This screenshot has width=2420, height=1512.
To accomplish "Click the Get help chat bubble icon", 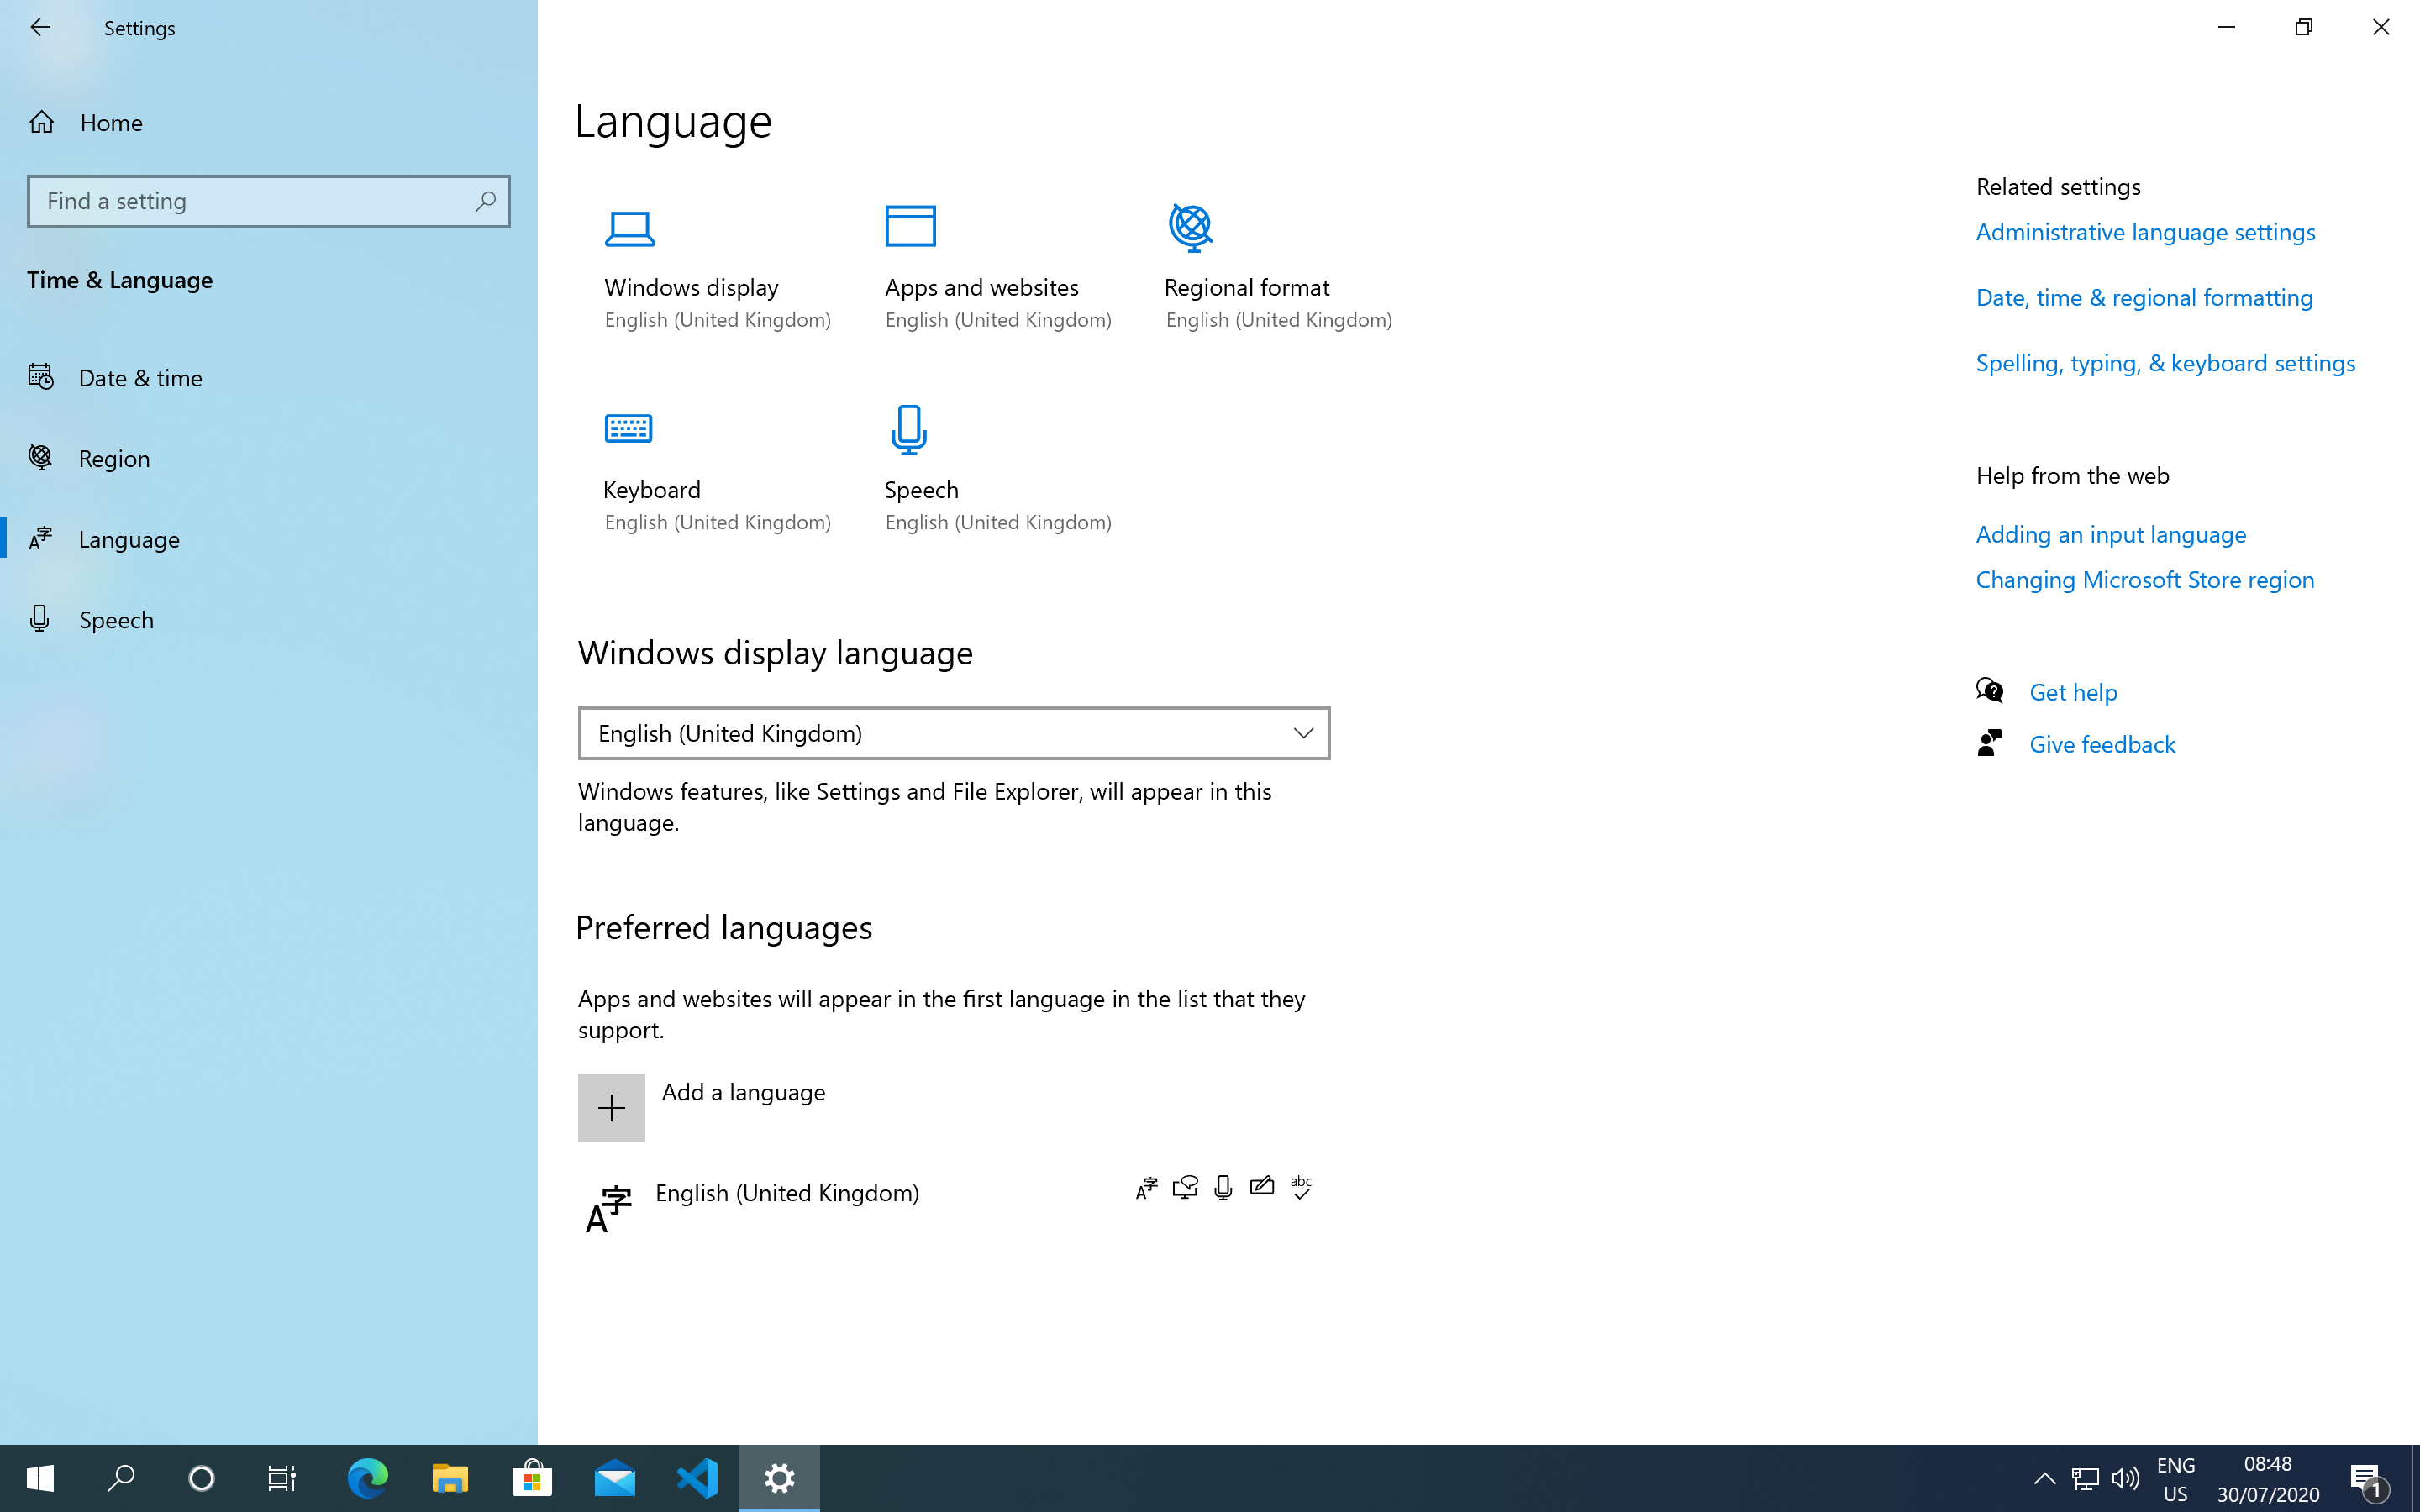I will tap(1989, 690).
